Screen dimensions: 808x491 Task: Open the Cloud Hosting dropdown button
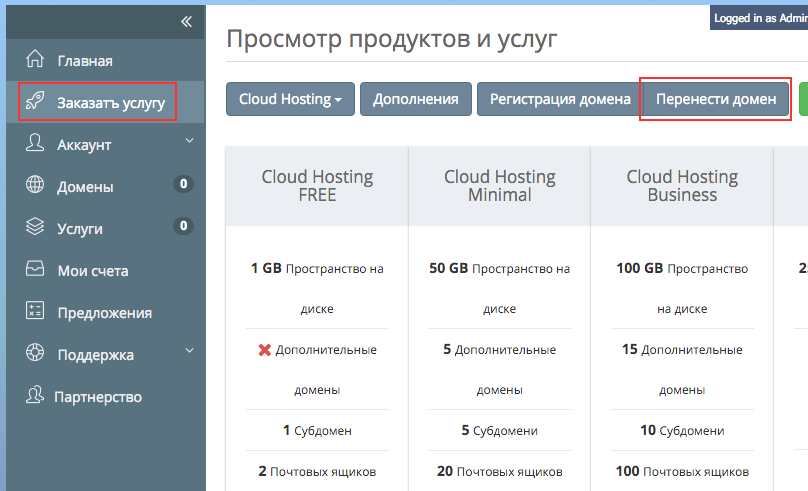290,99
